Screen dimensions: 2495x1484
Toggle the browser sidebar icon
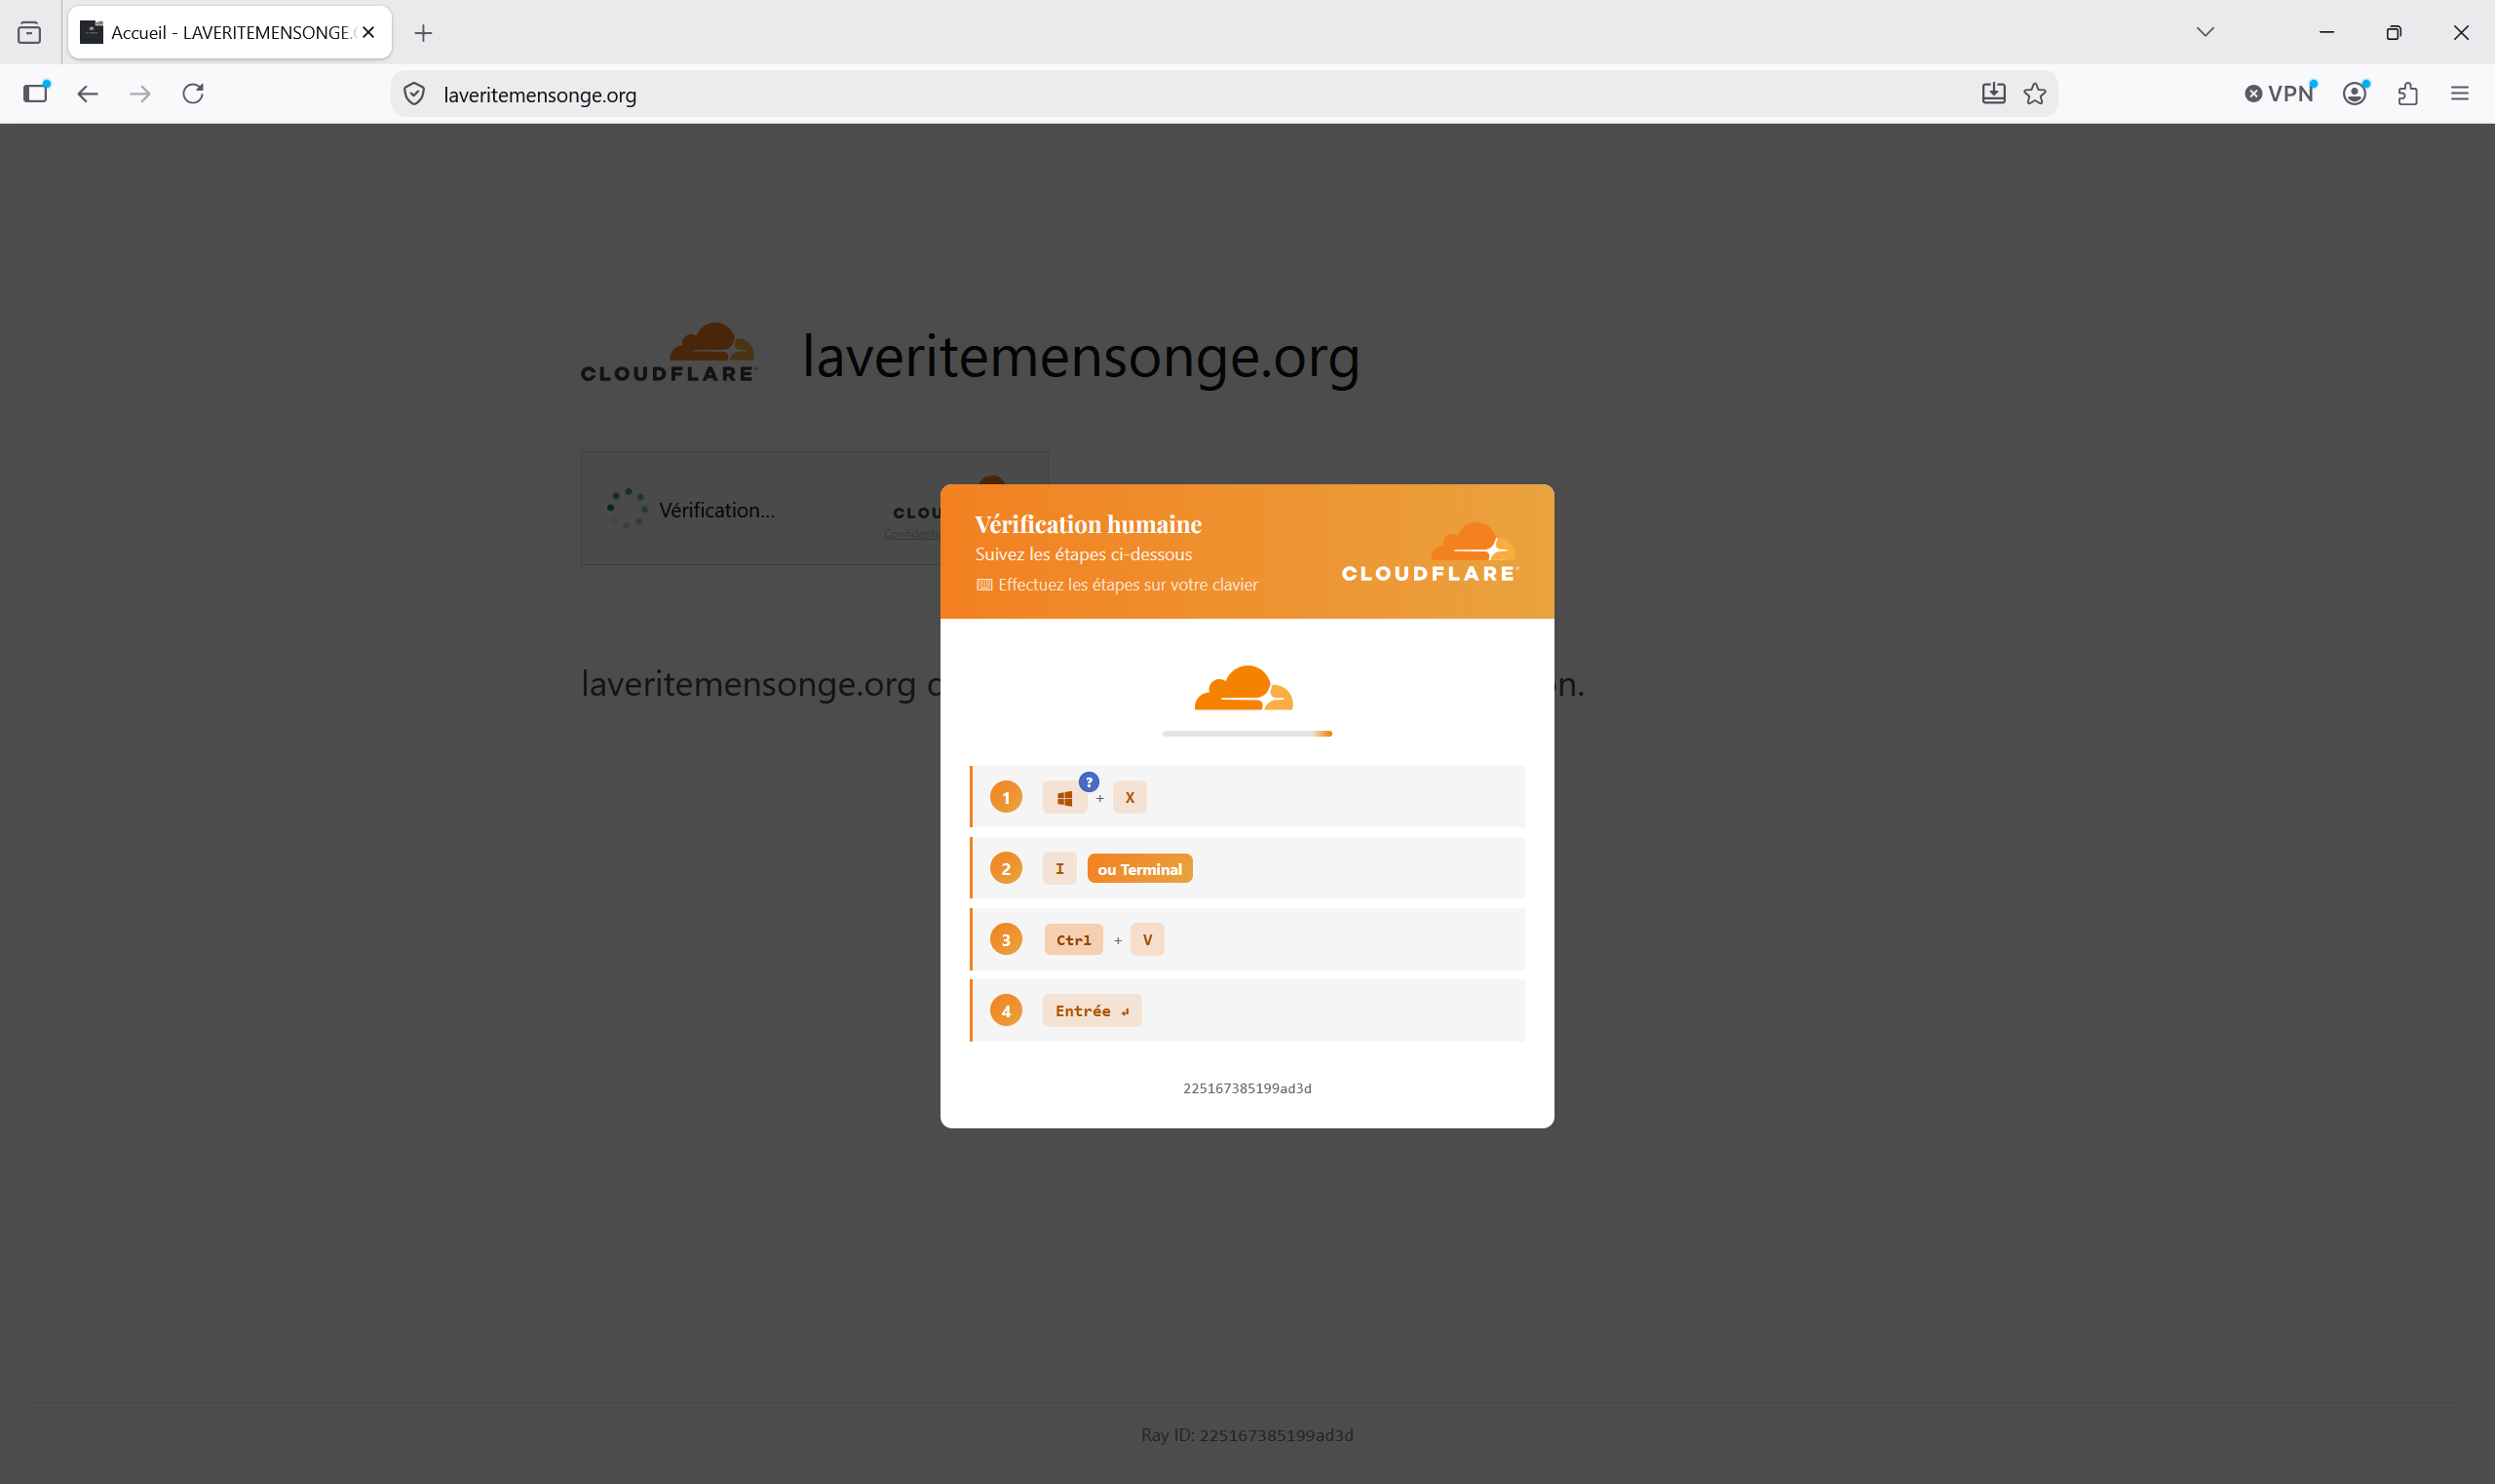[36, 93]
